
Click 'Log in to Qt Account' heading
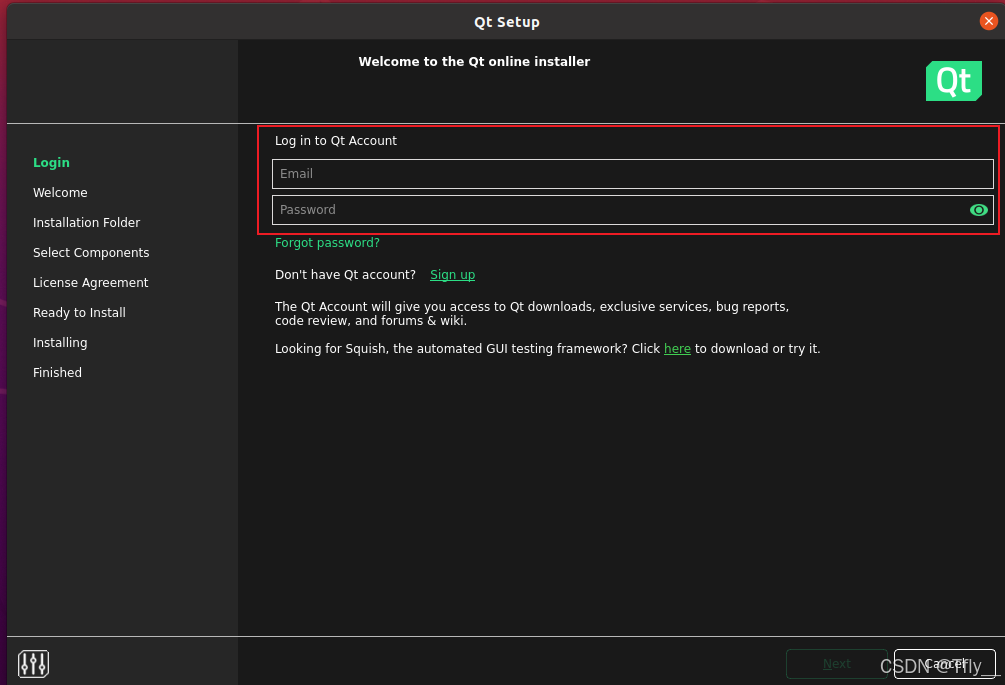pos(336,141)
